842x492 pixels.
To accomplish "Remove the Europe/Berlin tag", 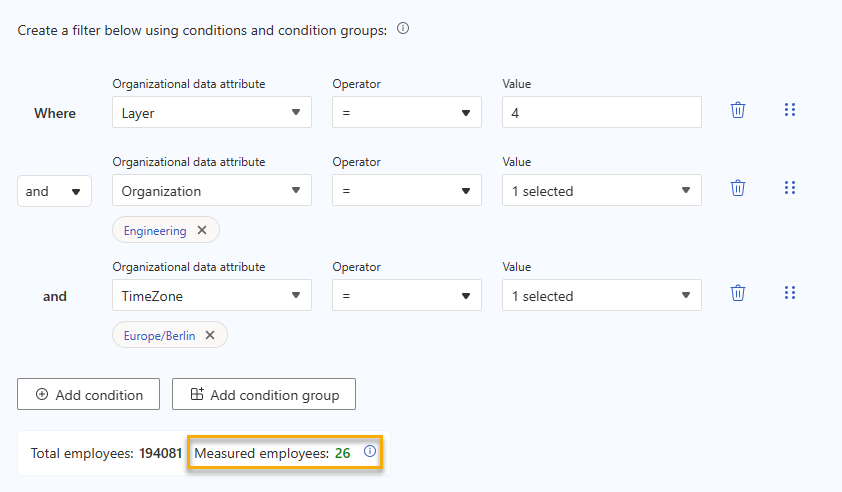I will 210,335.
